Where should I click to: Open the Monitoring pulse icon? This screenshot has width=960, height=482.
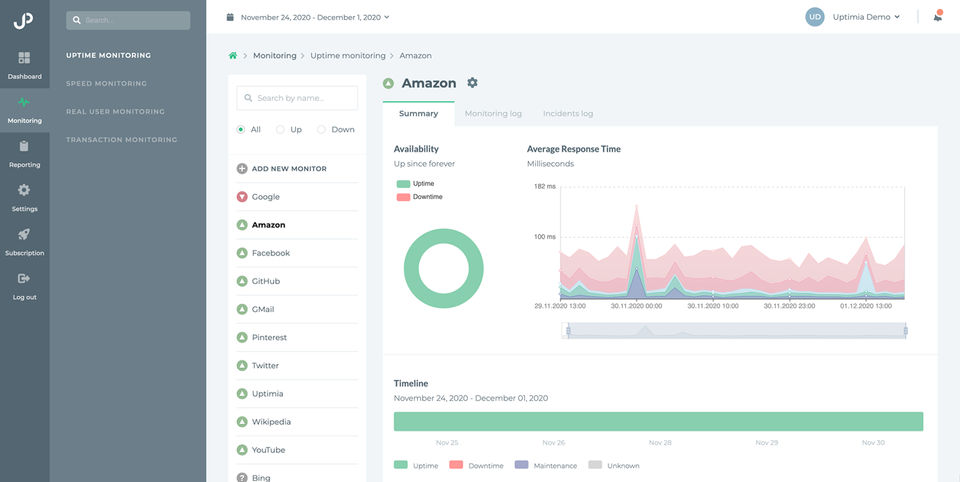click(24, 102)
